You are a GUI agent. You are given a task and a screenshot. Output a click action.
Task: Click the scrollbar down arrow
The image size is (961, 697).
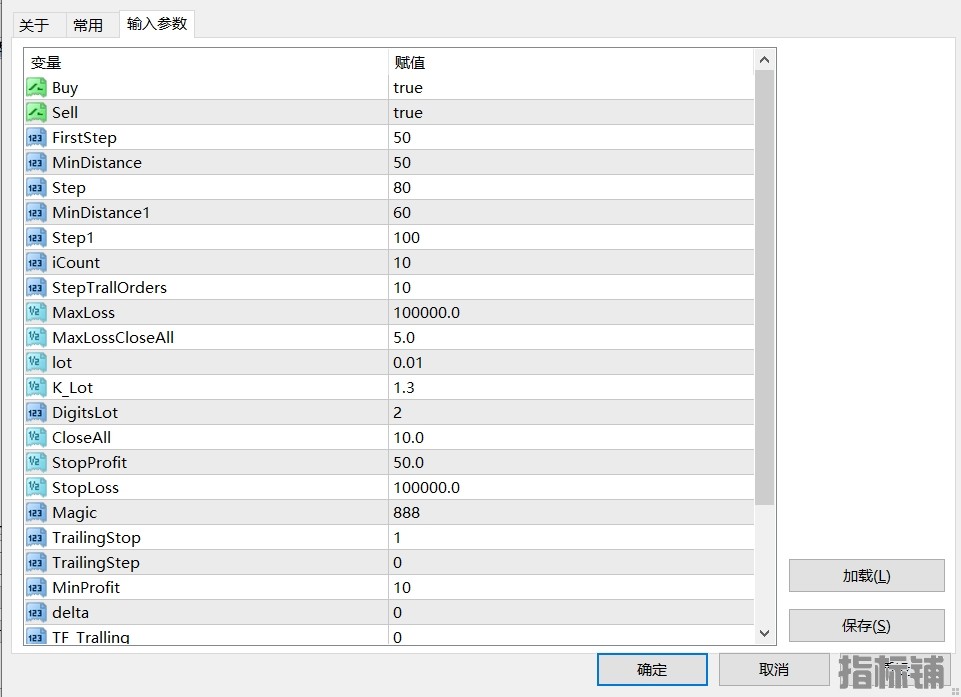764,633
